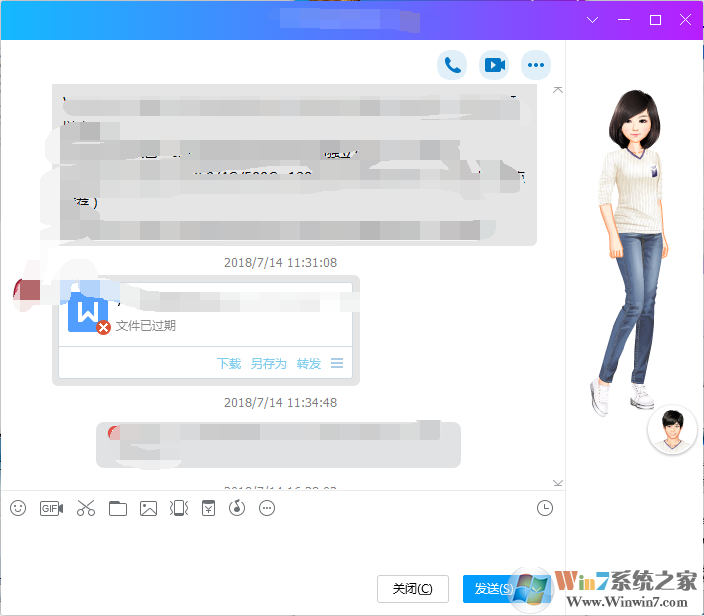Click the music share icon

[237, 508]
